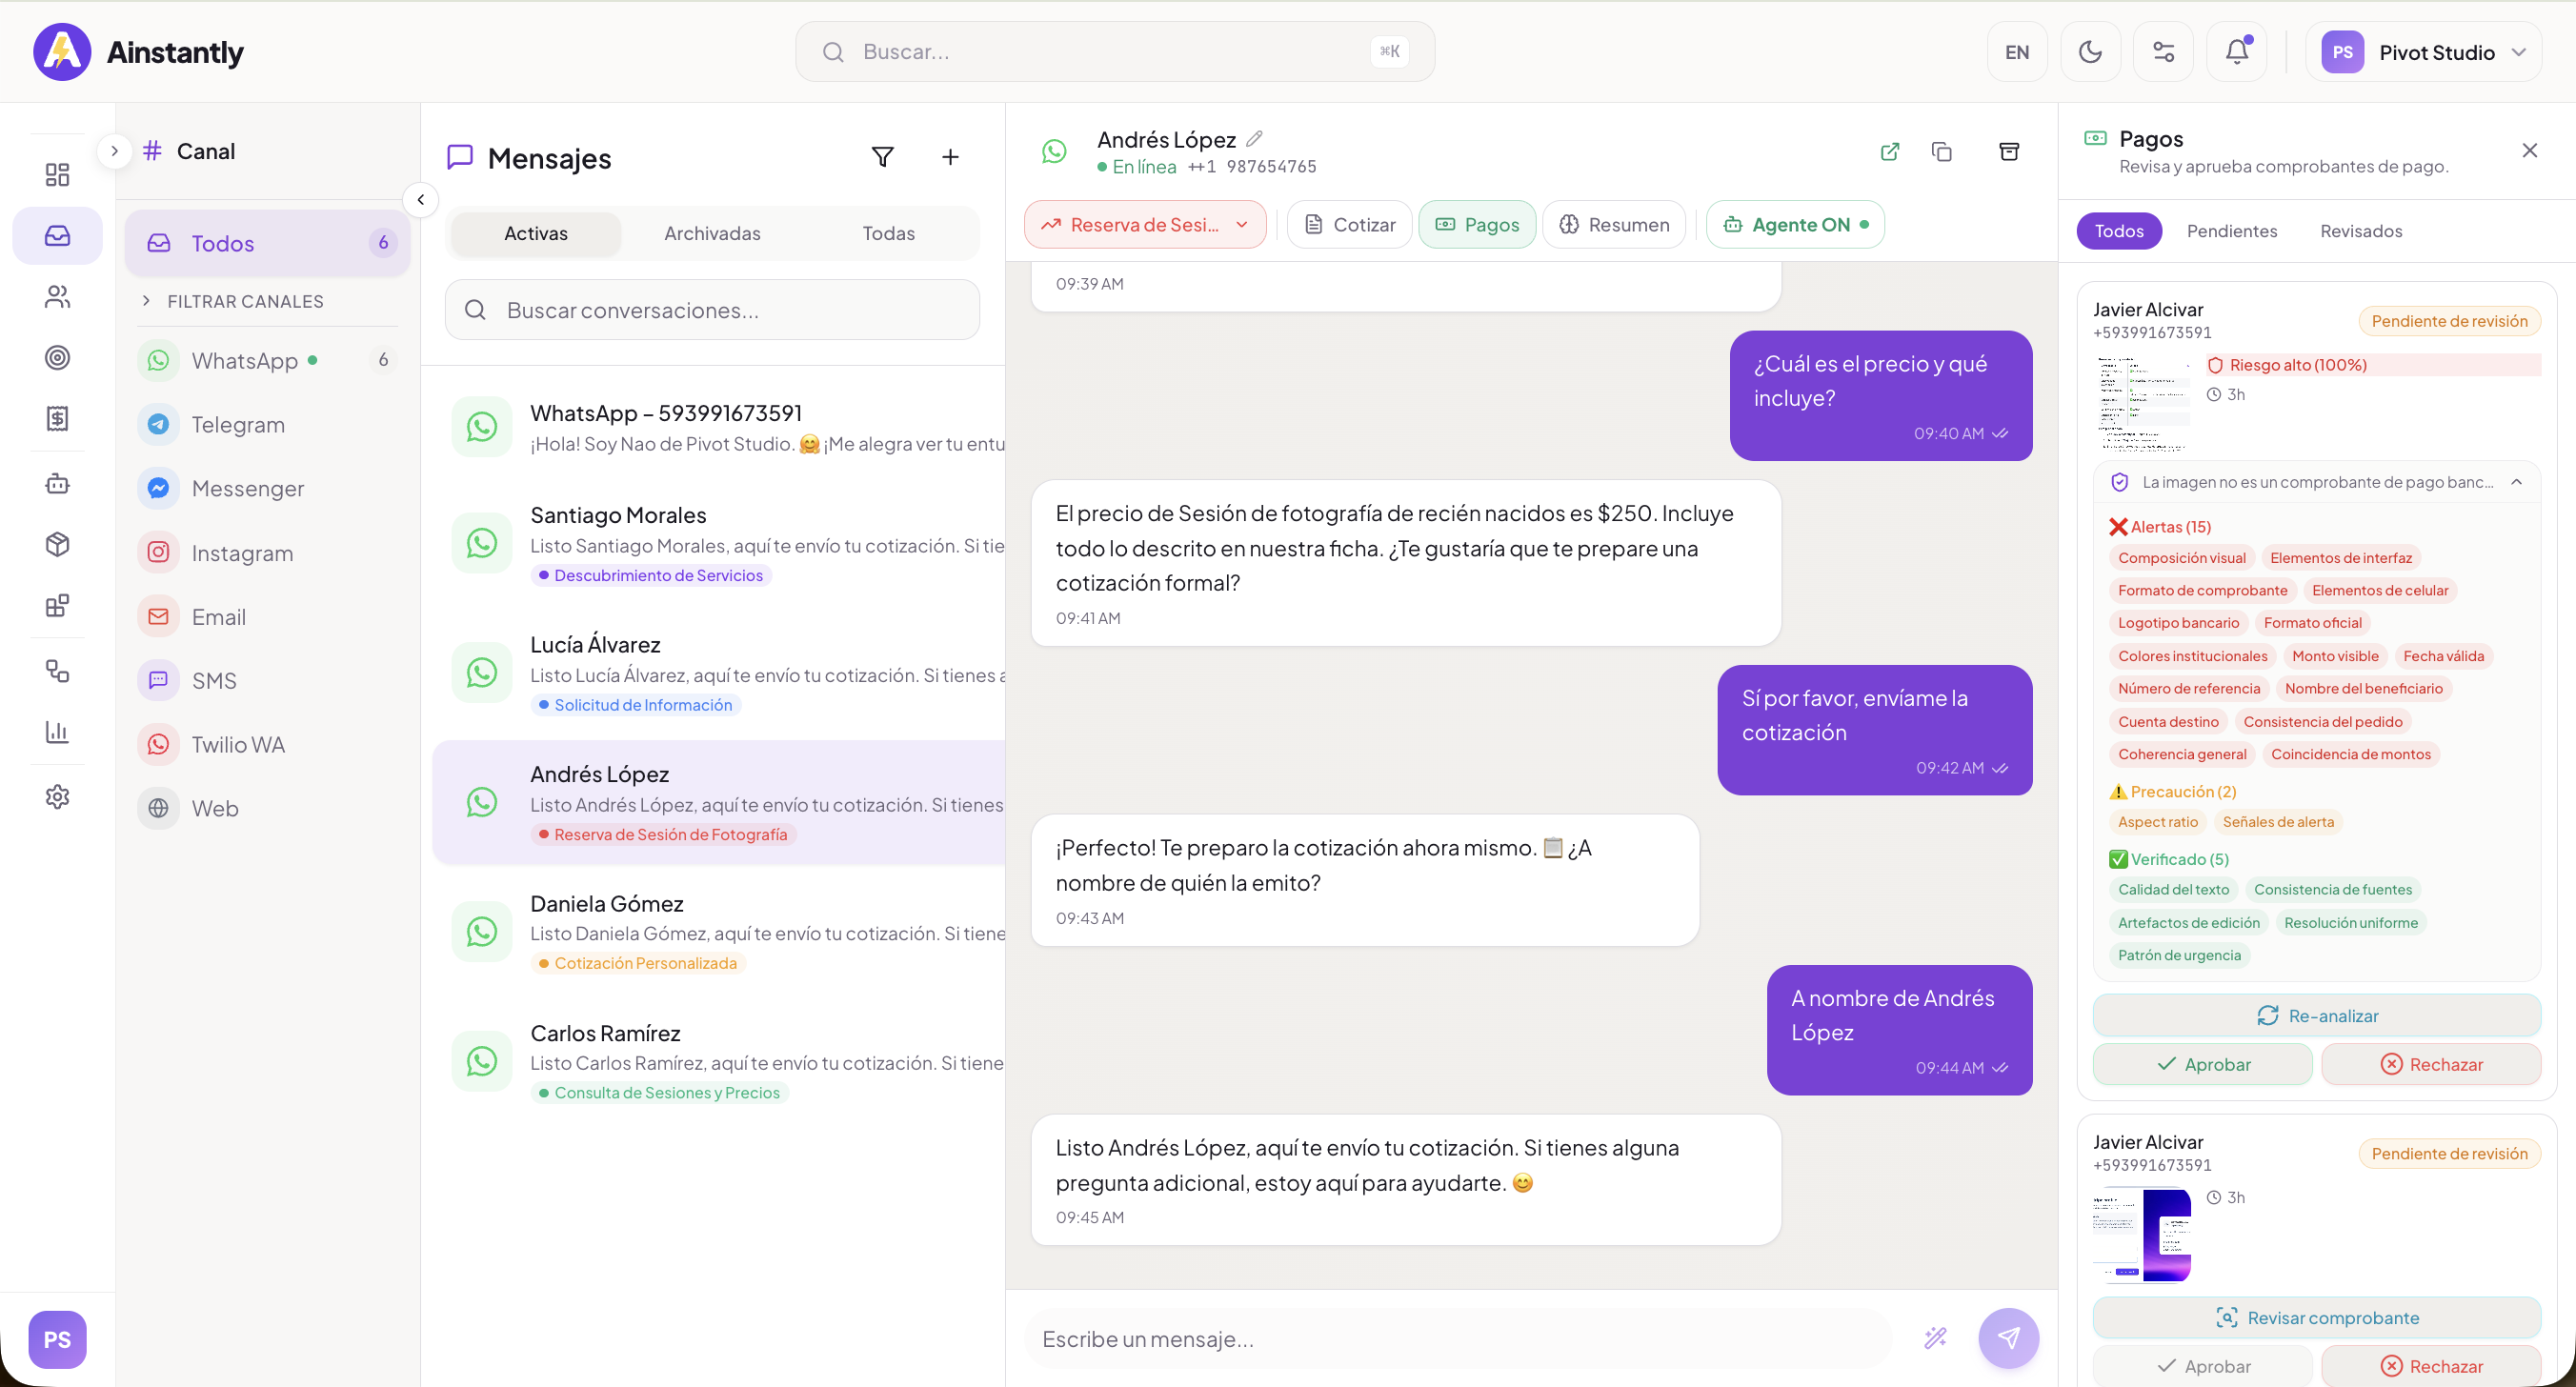Image resolution: width=2576 pixels, height=1387 pixels.
Task: Open conversation in external window icon
Action: (1889, 152)
